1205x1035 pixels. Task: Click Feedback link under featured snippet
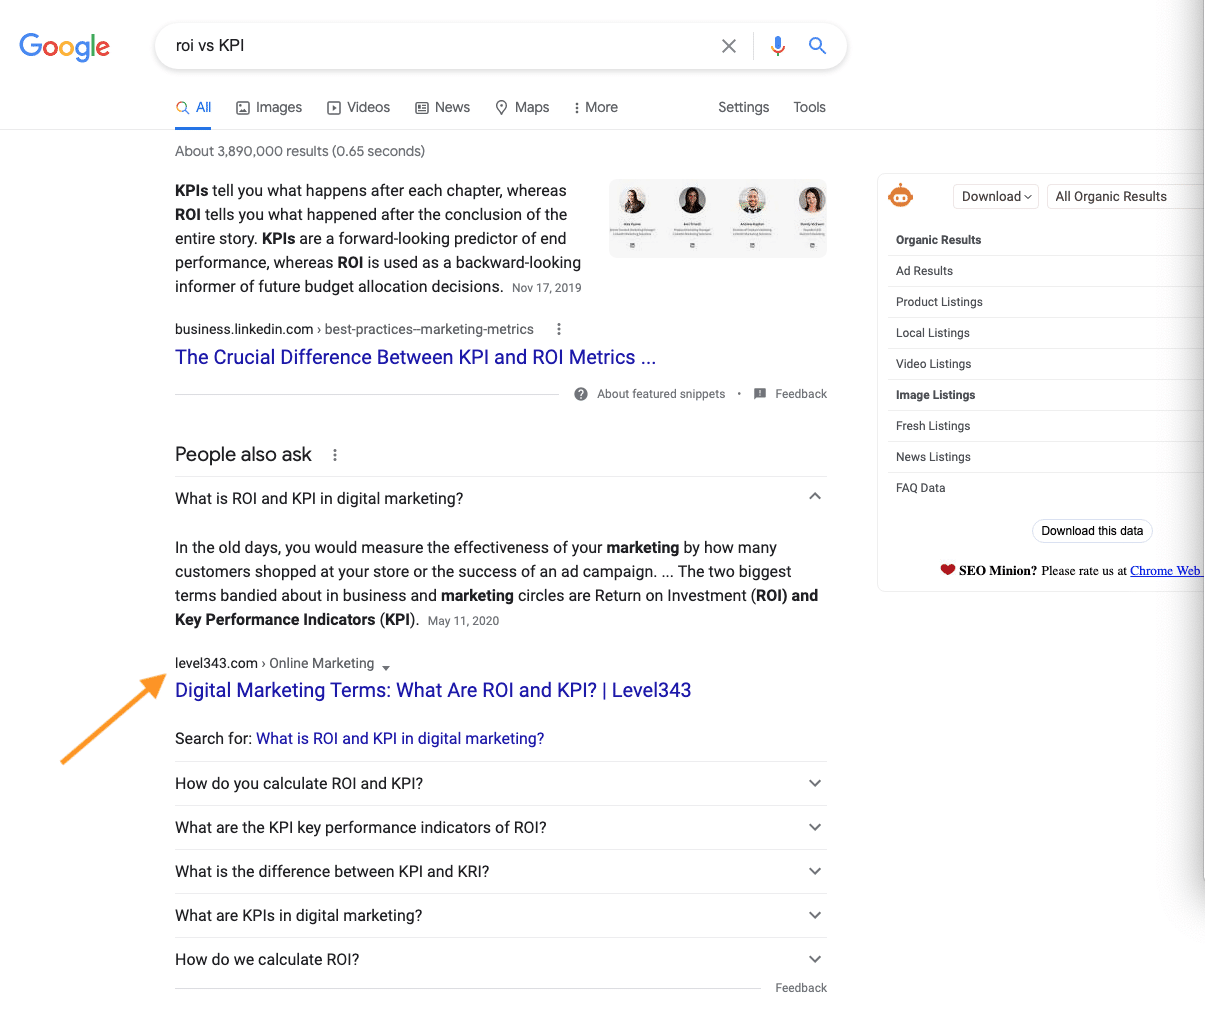[x=801, y=394]
